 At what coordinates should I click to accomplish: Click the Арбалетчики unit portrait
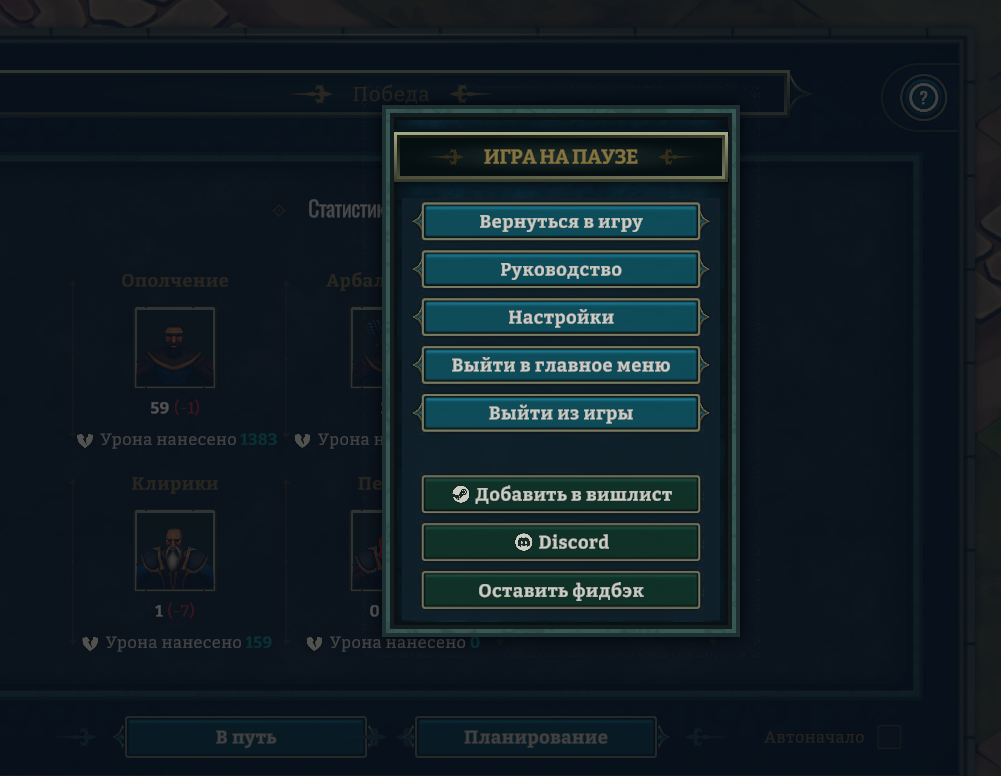coord(367,347)
